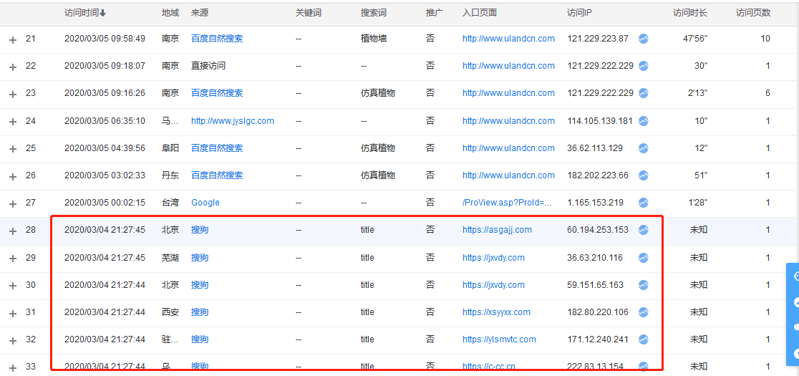This screenshot has height=376, width=799.
Task: Open the https://xsyyxx.com entry link
Action: pos(497,312)
